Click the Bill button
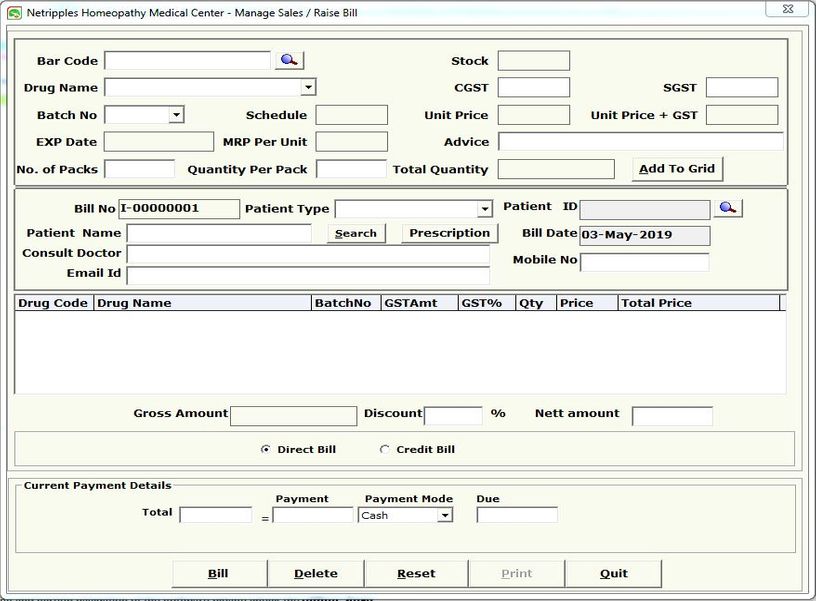This screenshot has width=816, height=601. 219,573
